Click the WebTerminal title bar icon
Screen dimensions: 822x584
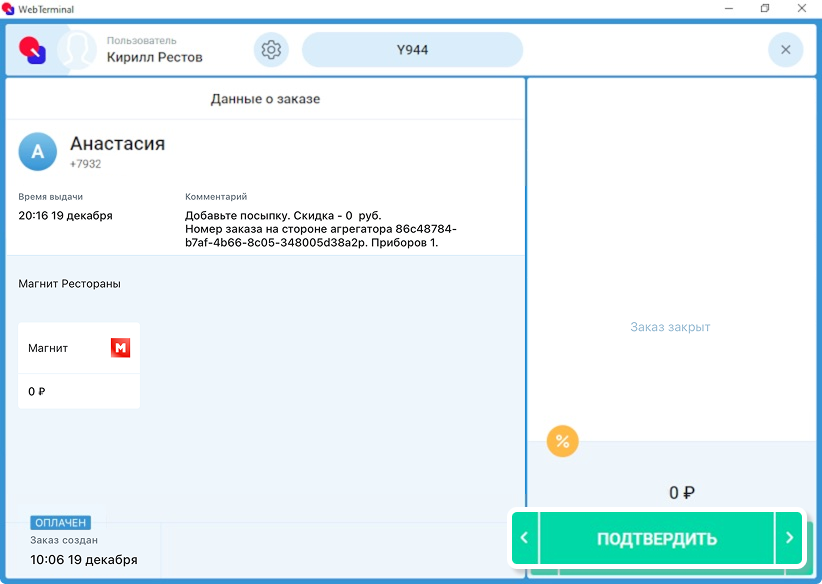pyautogui.click(x=9, y=9)
